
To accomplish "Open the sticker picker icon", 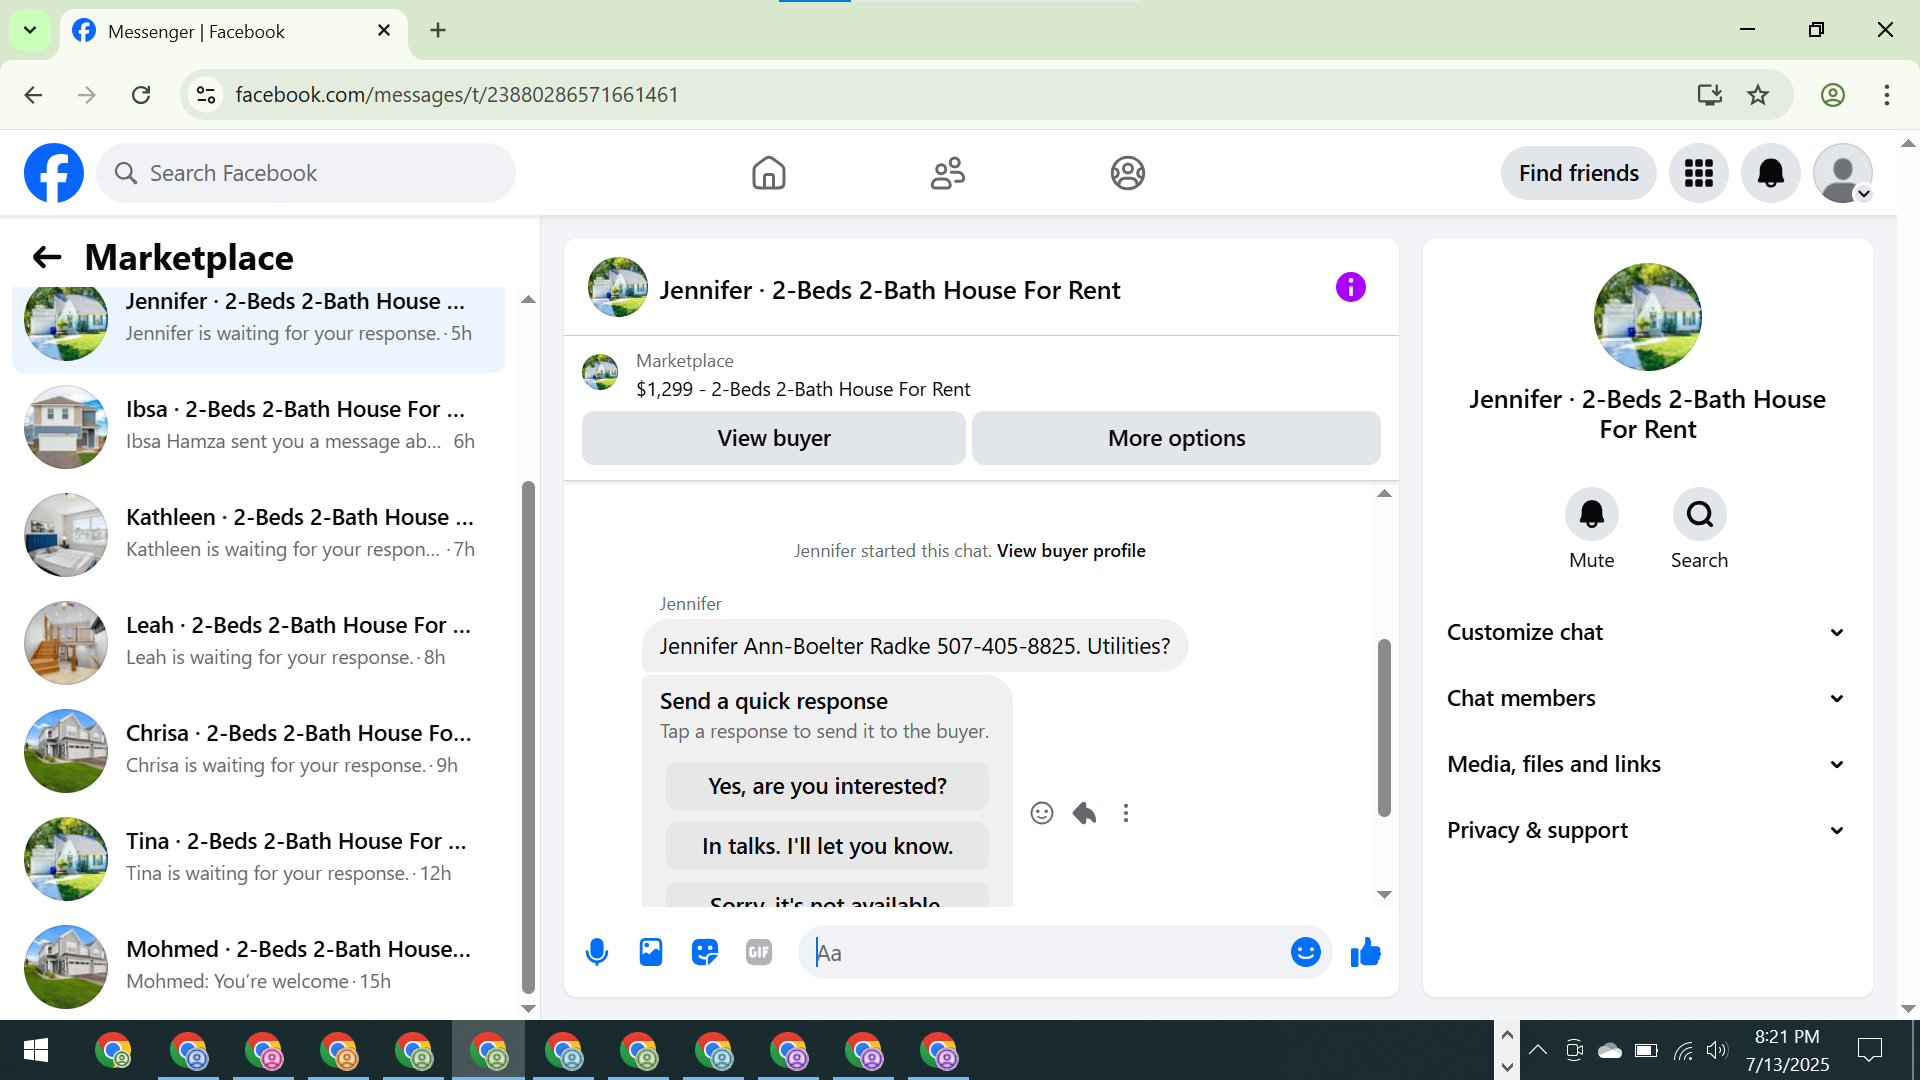I will pos(705,952).
